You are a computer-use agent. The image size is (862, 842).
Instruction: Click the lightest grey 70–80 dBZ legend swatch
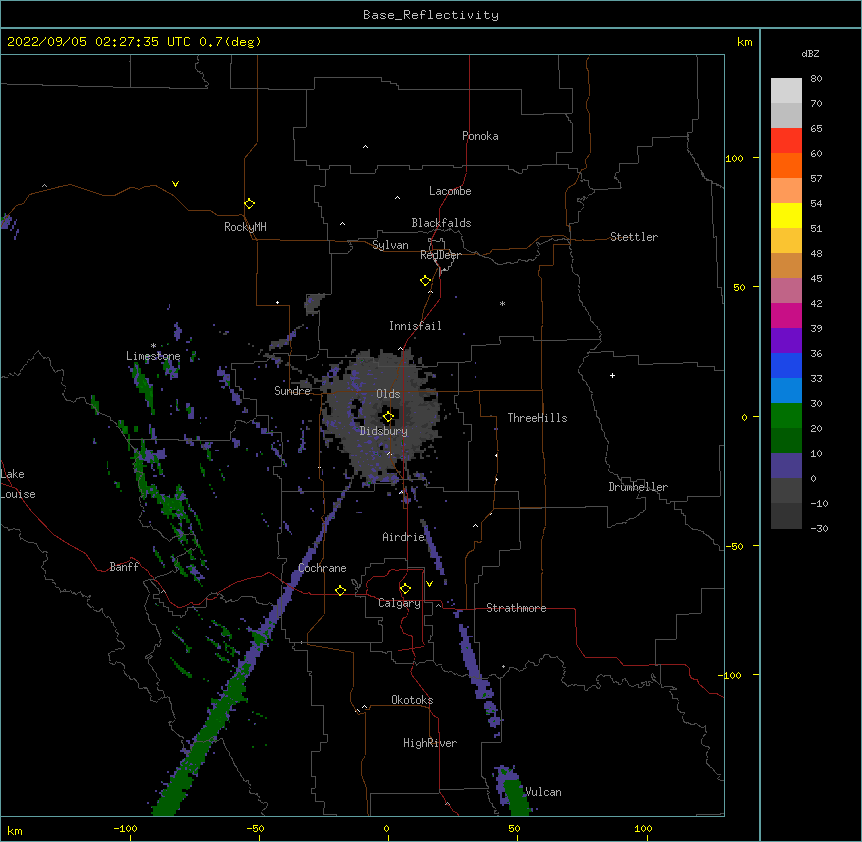pos(786,90)
